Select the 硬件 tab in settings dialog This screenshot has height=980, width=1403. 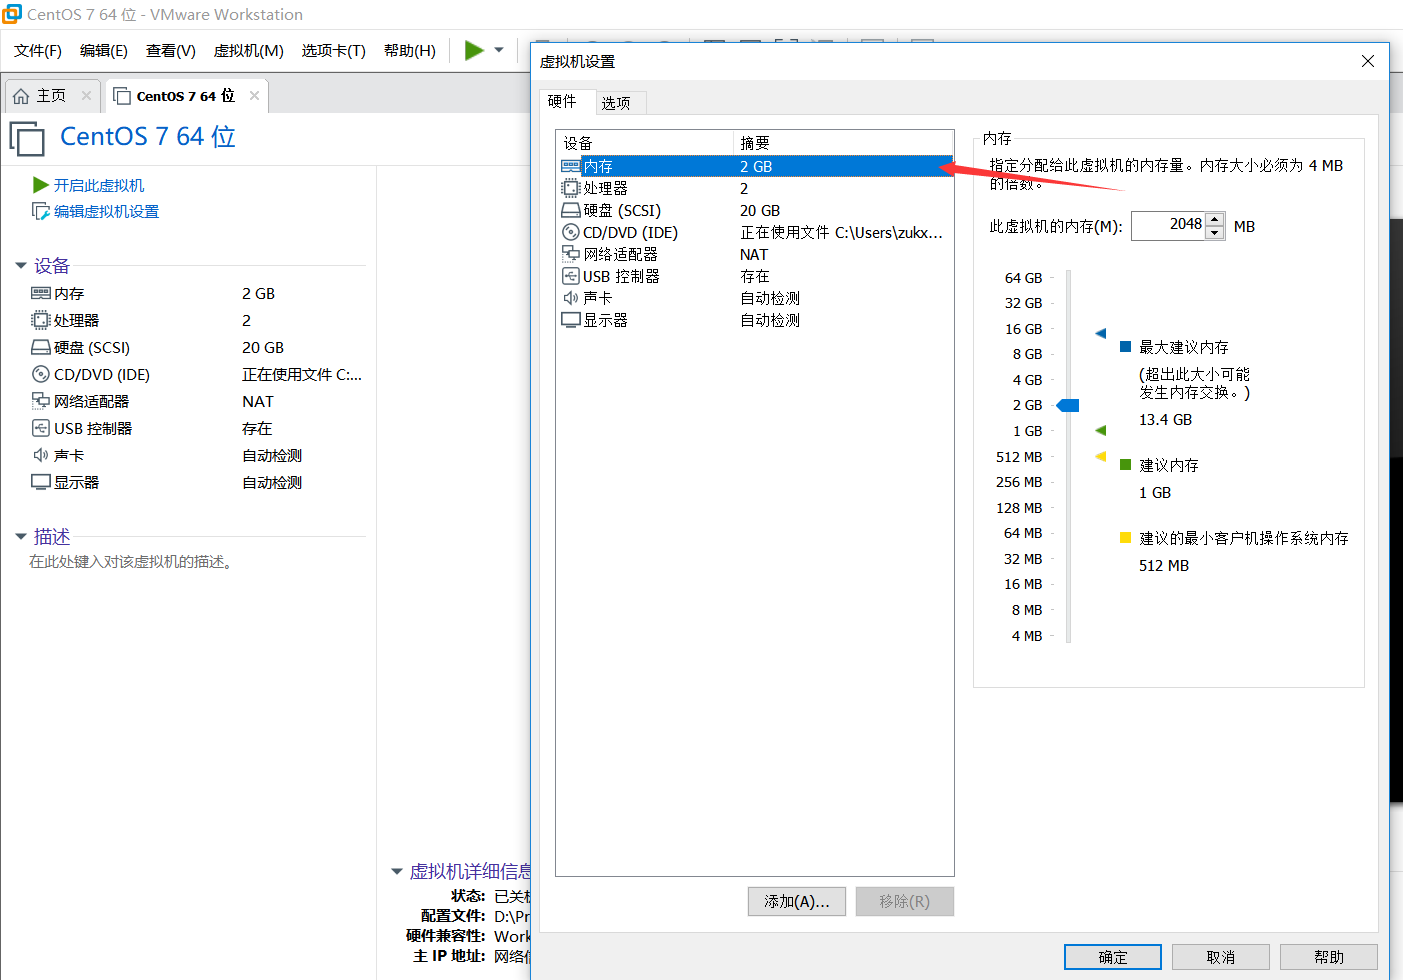567,101
